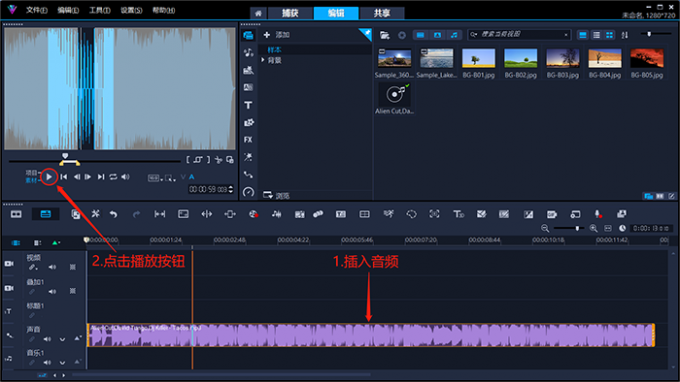This screenshot has height=382, width=680.
Task: Click the 浏览 browse button
Action: pyautogui.click(x=277, y=196)
